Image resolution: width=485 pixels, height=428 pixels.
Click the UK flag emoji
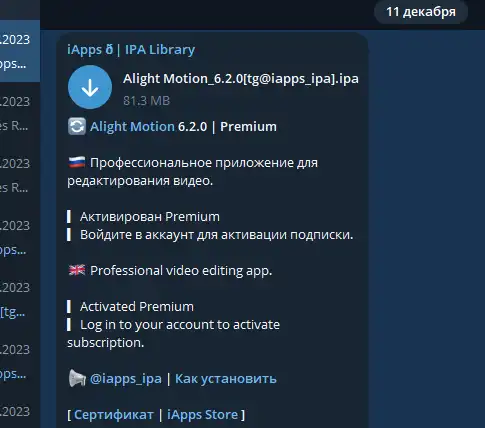pos(77,270)
